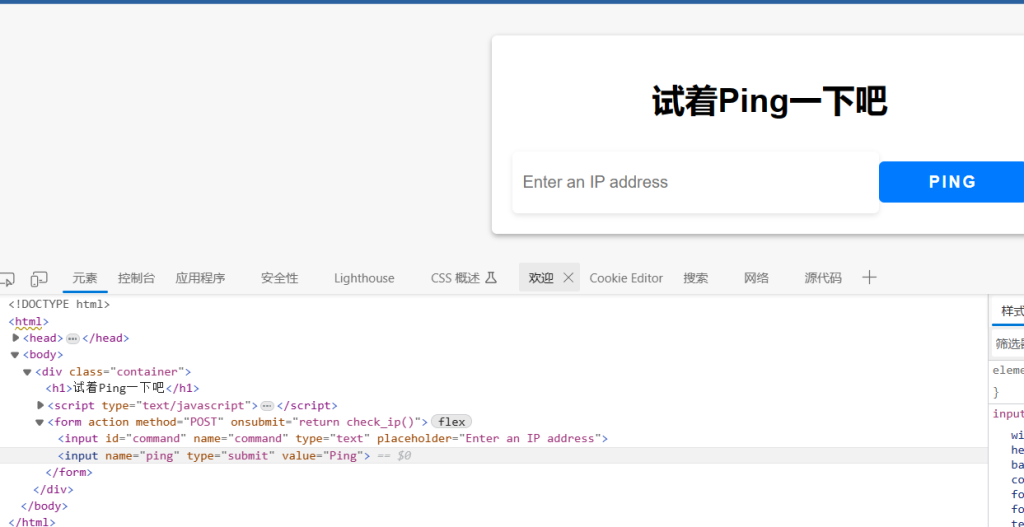Click the 筛选器 styles filter field

point(1008,343)
